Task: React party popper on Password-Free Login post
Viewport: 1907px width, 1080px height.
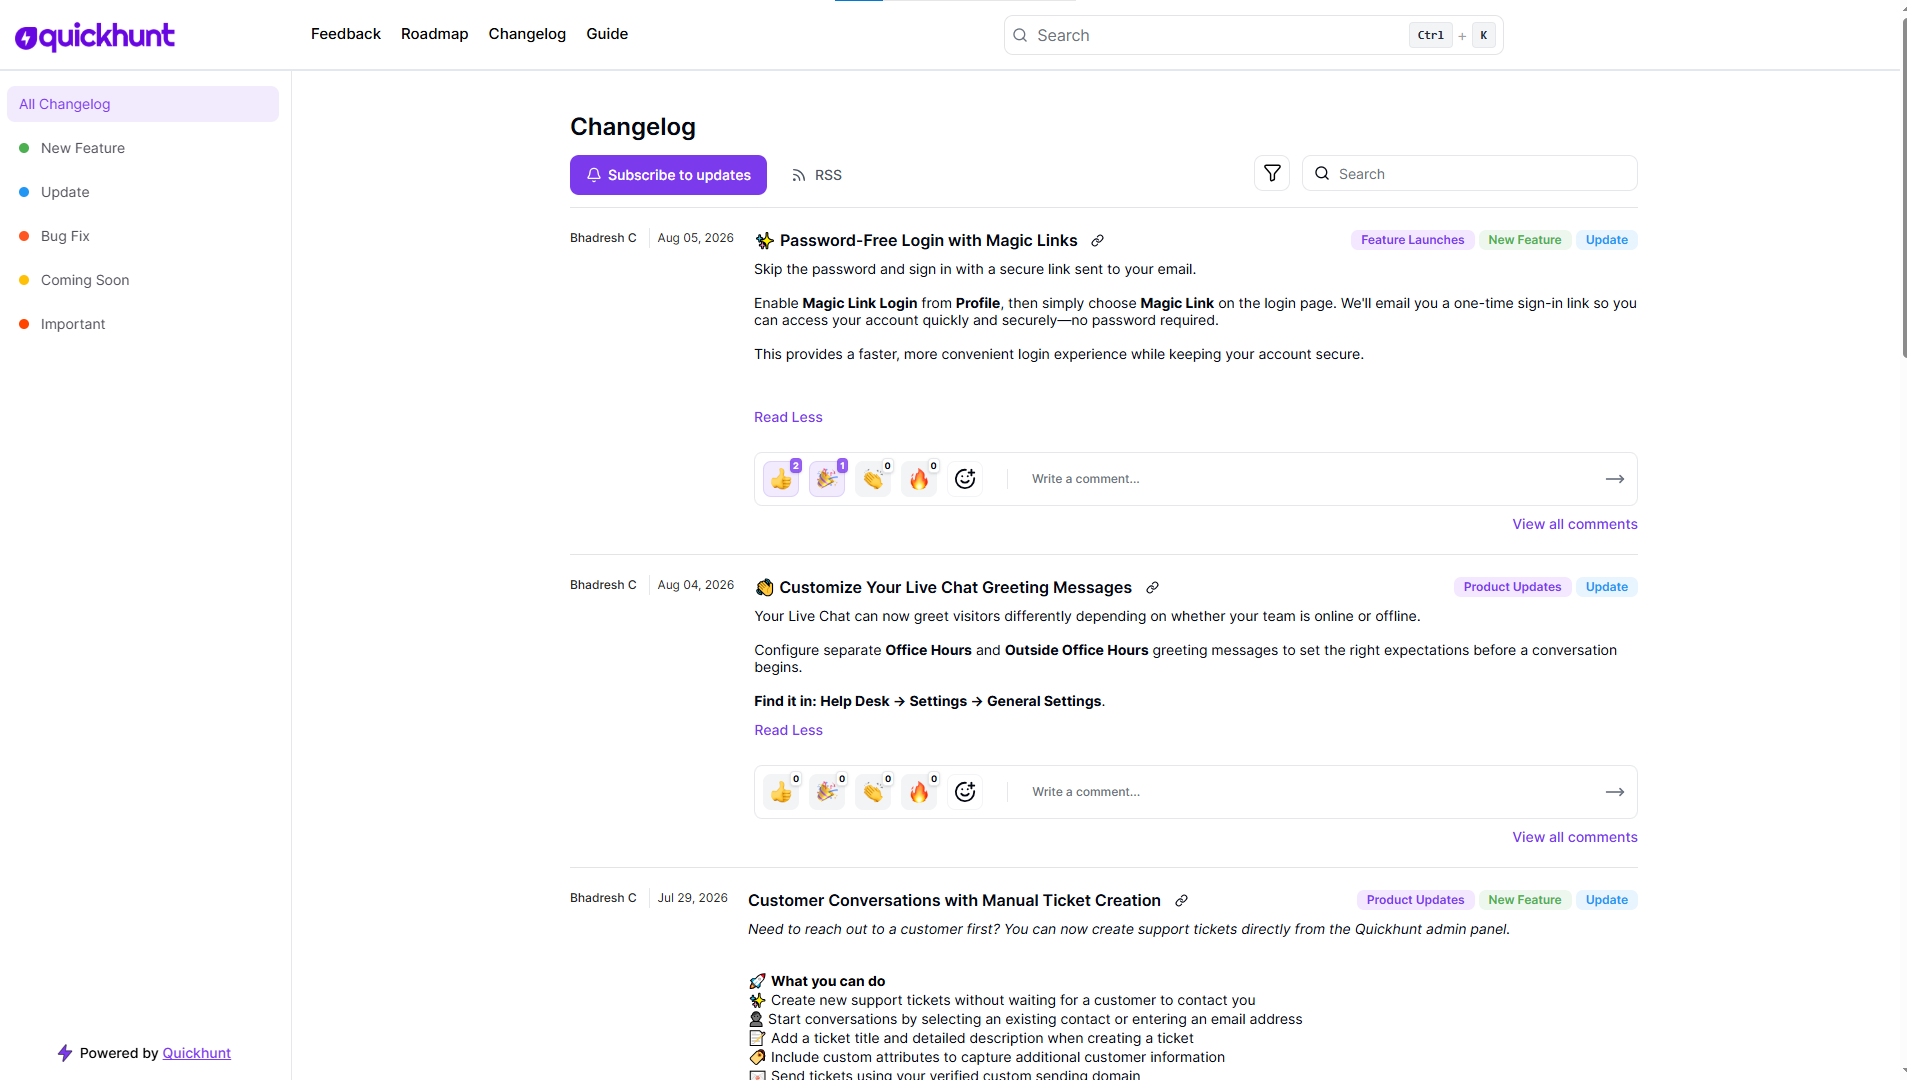Action: tap(827, 479)
